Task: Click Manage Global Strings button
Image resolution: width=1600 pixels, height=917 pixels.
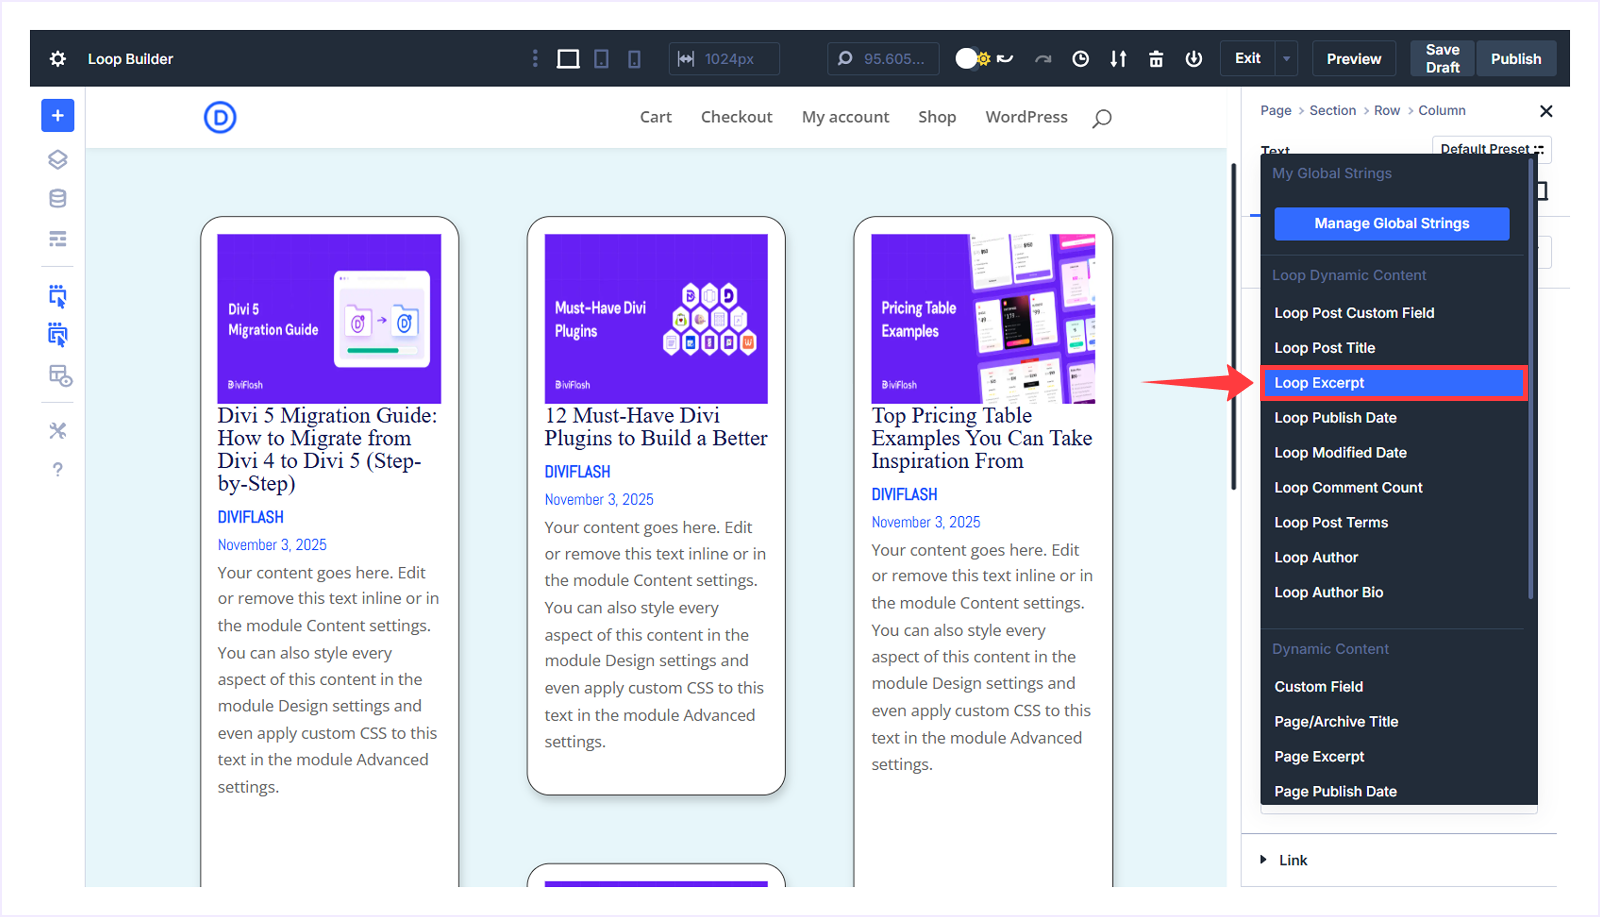Action: 1391,224
